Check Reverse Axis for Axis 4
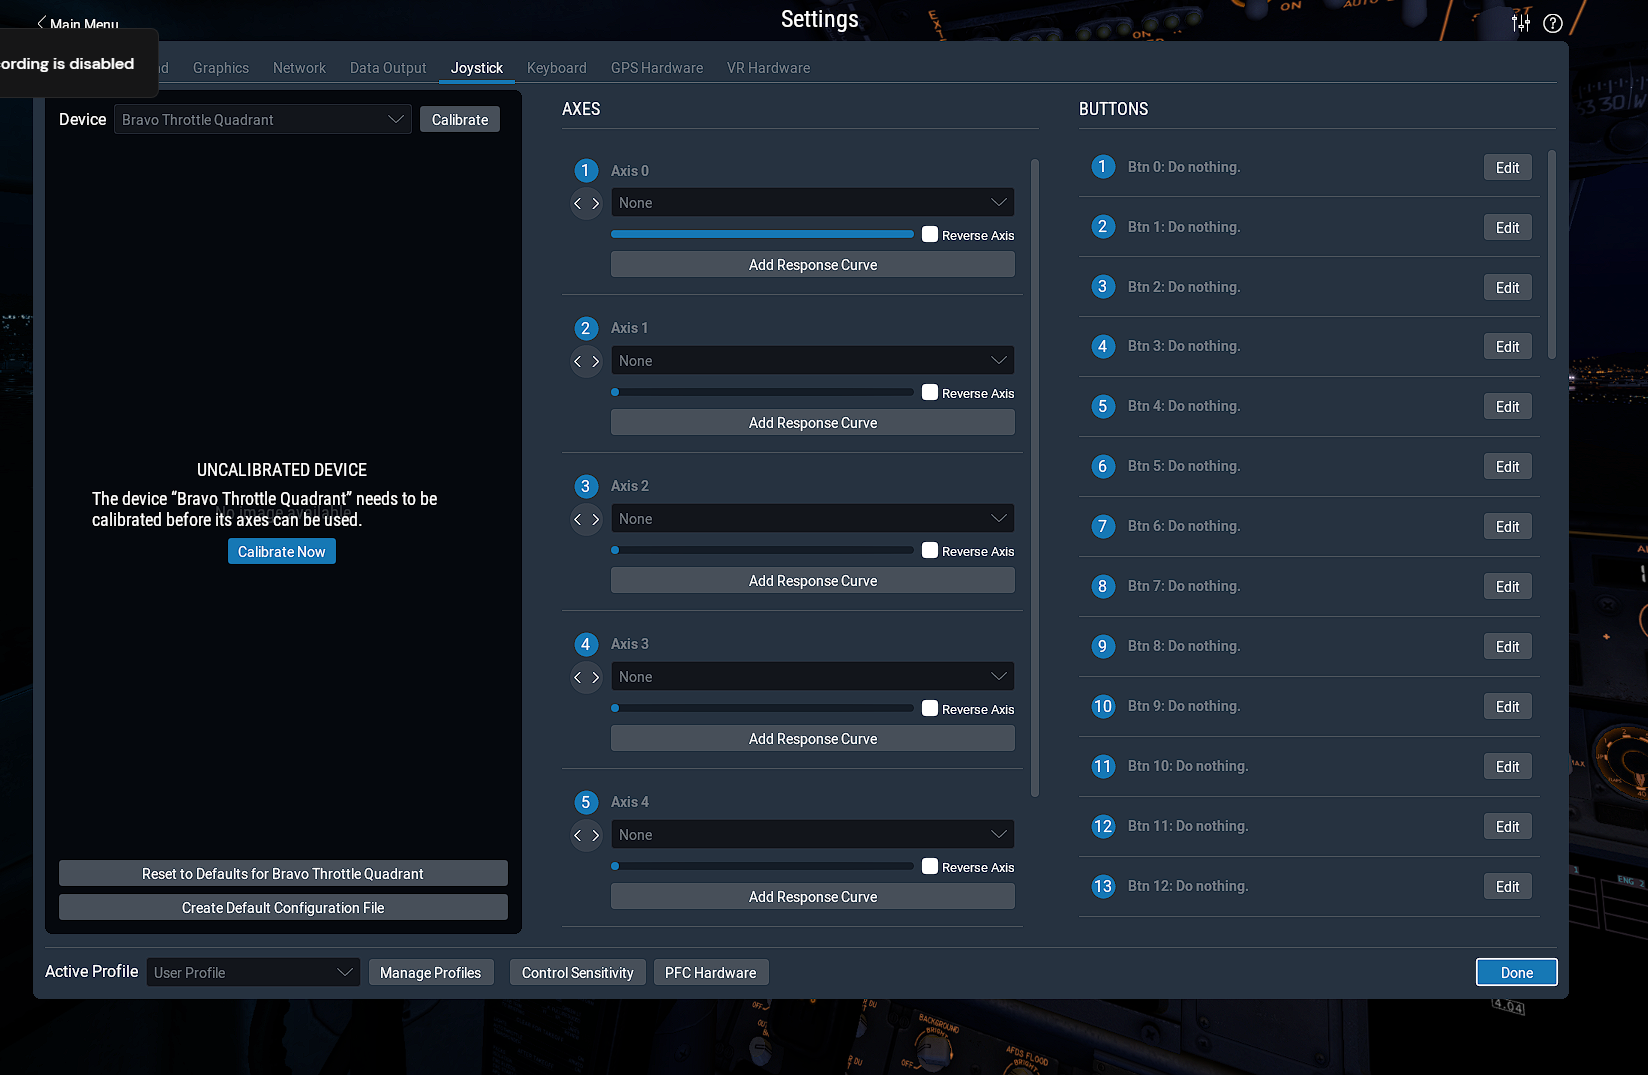The height and width of the screenshot is (1075, 1648). [x=930, y=867]
